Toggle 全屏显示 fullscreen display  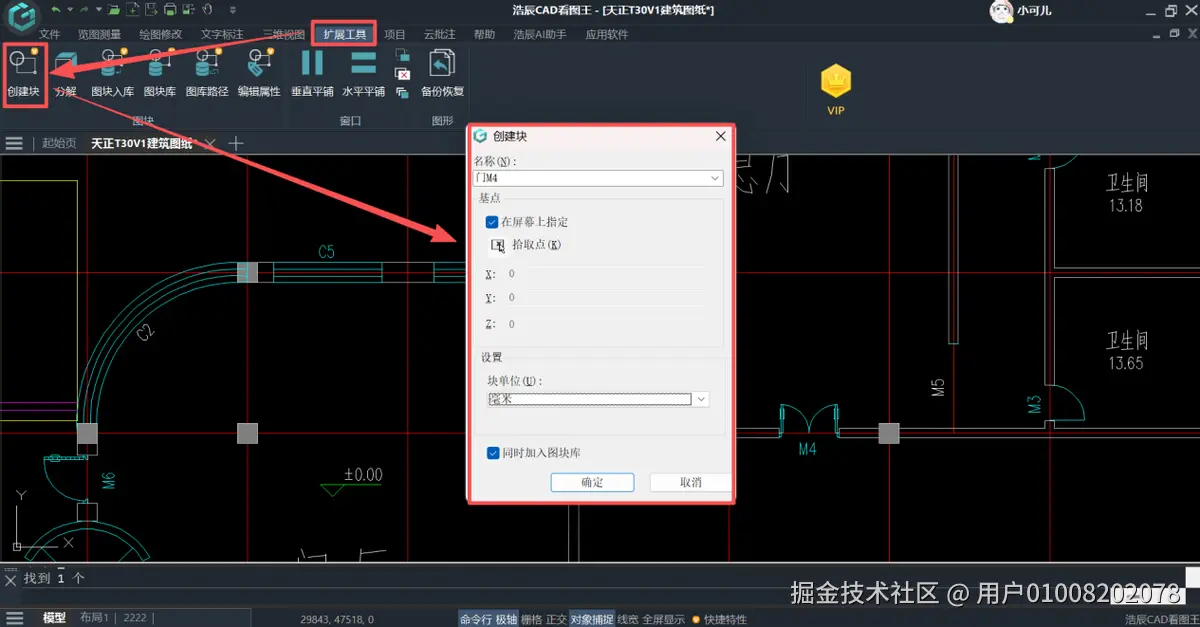(x=664, y=619)
